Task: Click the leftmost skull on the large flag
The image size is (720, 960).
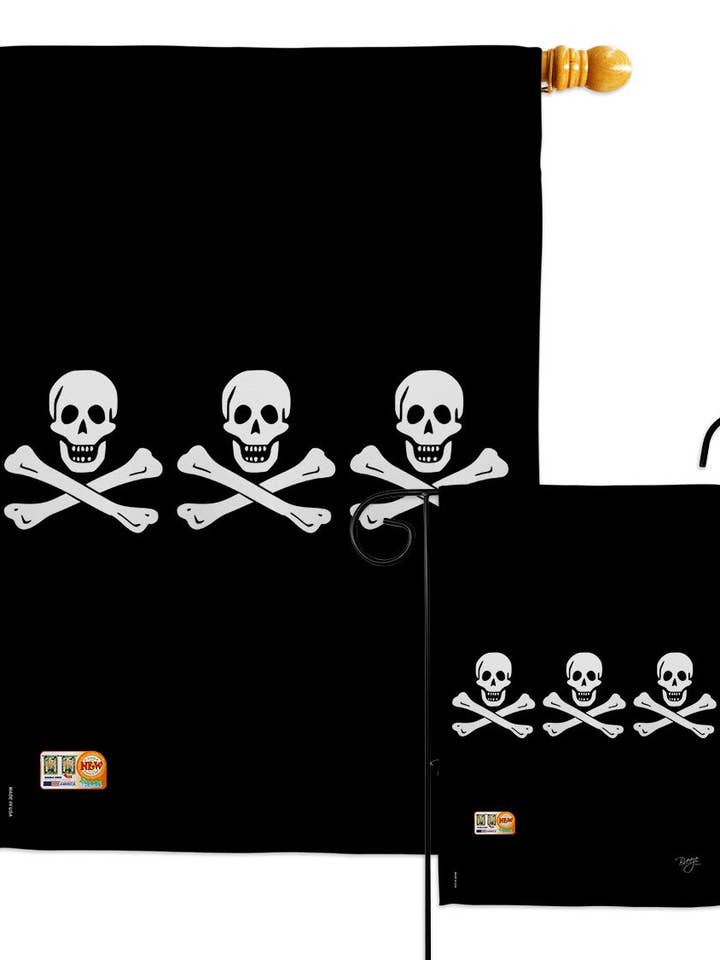Action: coord(83,421)
